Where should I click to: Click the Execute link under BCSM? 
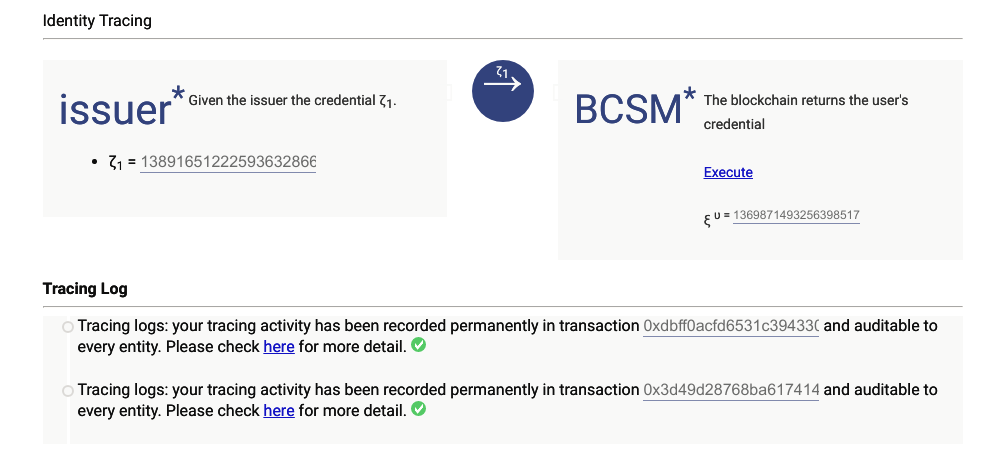pos(728,172)
